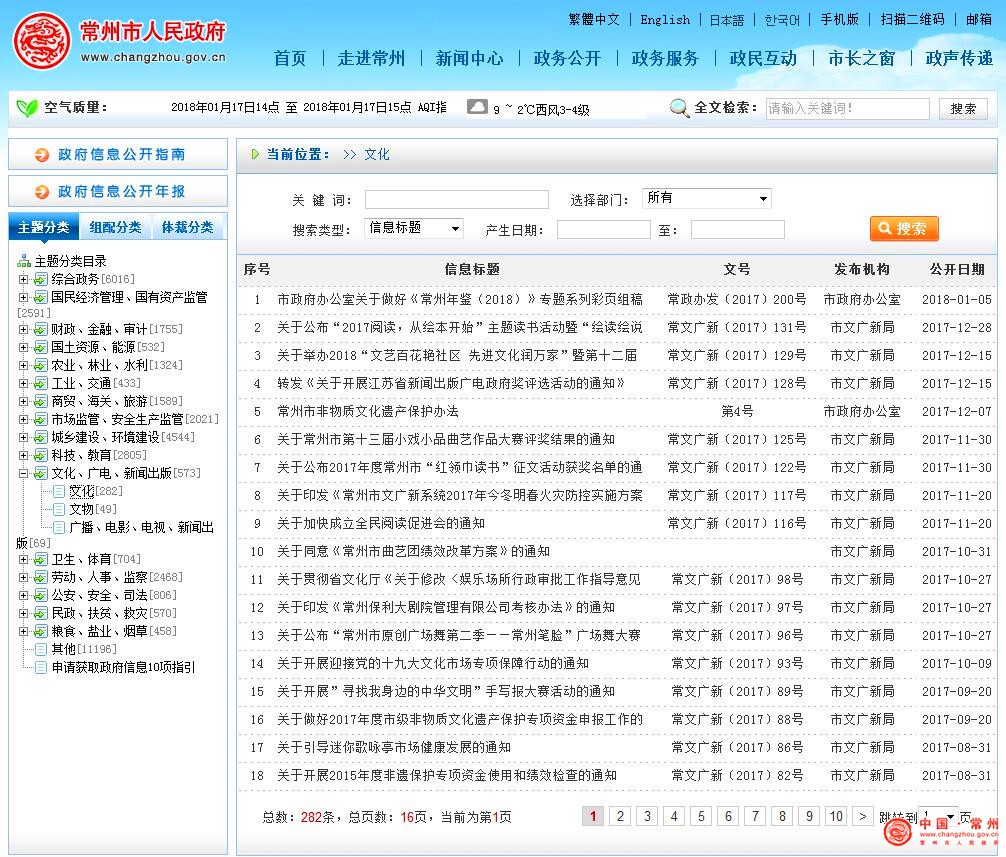Click the 主题分类目录 root tree icon
The height and width of the screenshot is (857, 1006).
(x=24, y=262)
